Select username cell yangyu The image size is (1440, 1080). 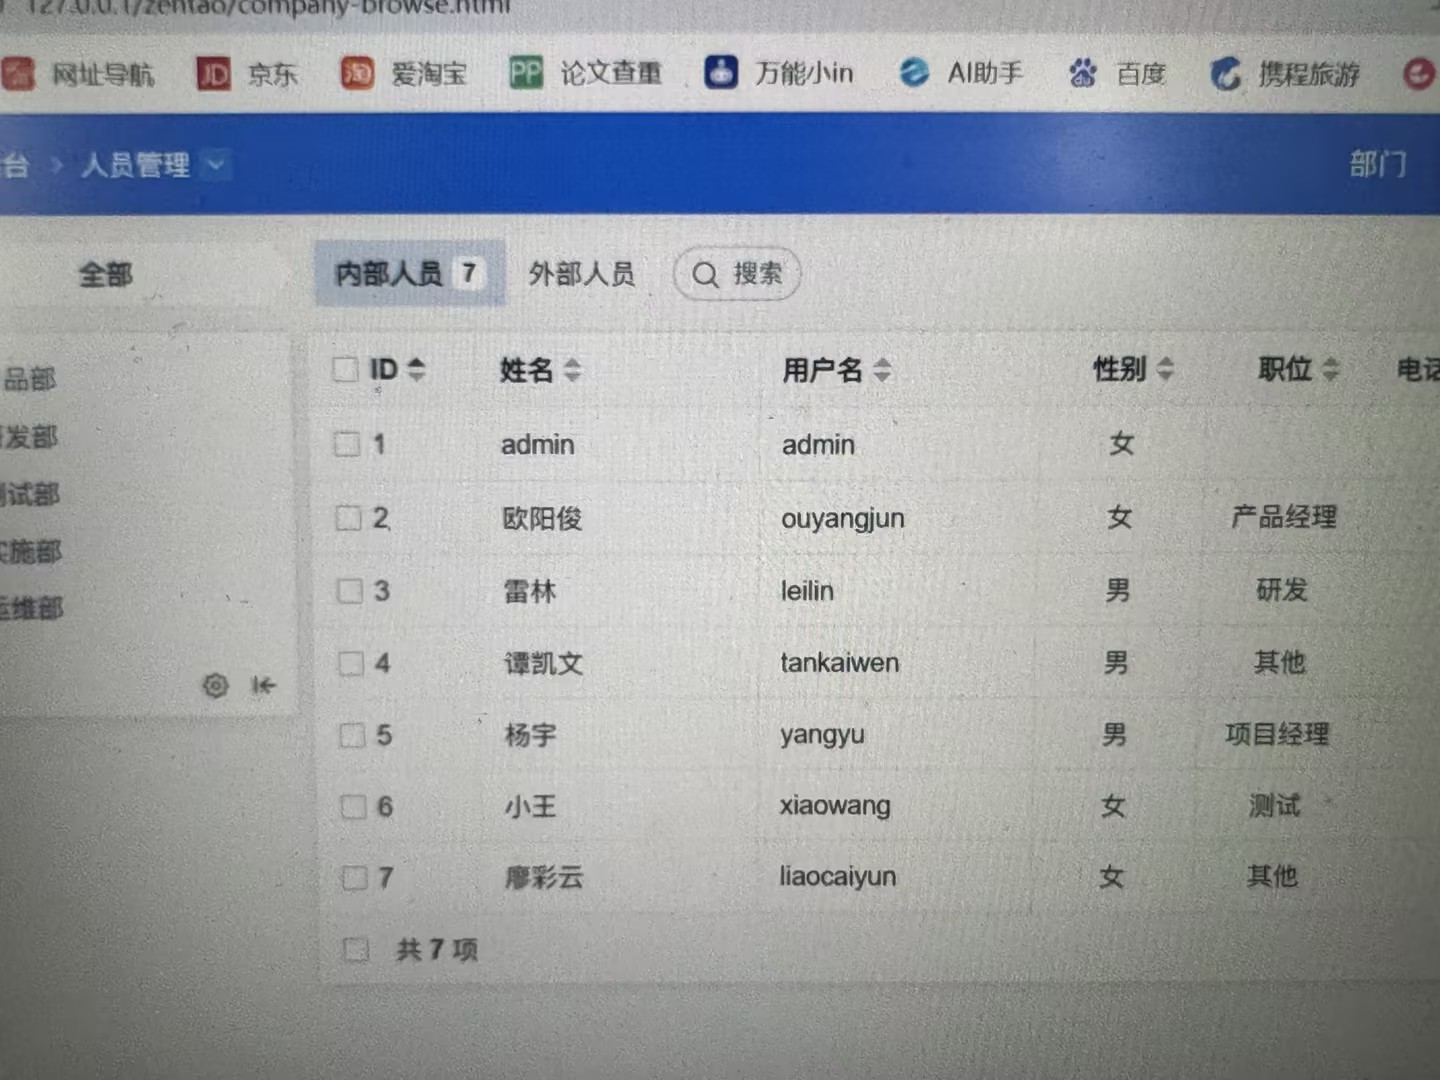tap(822, 736)
